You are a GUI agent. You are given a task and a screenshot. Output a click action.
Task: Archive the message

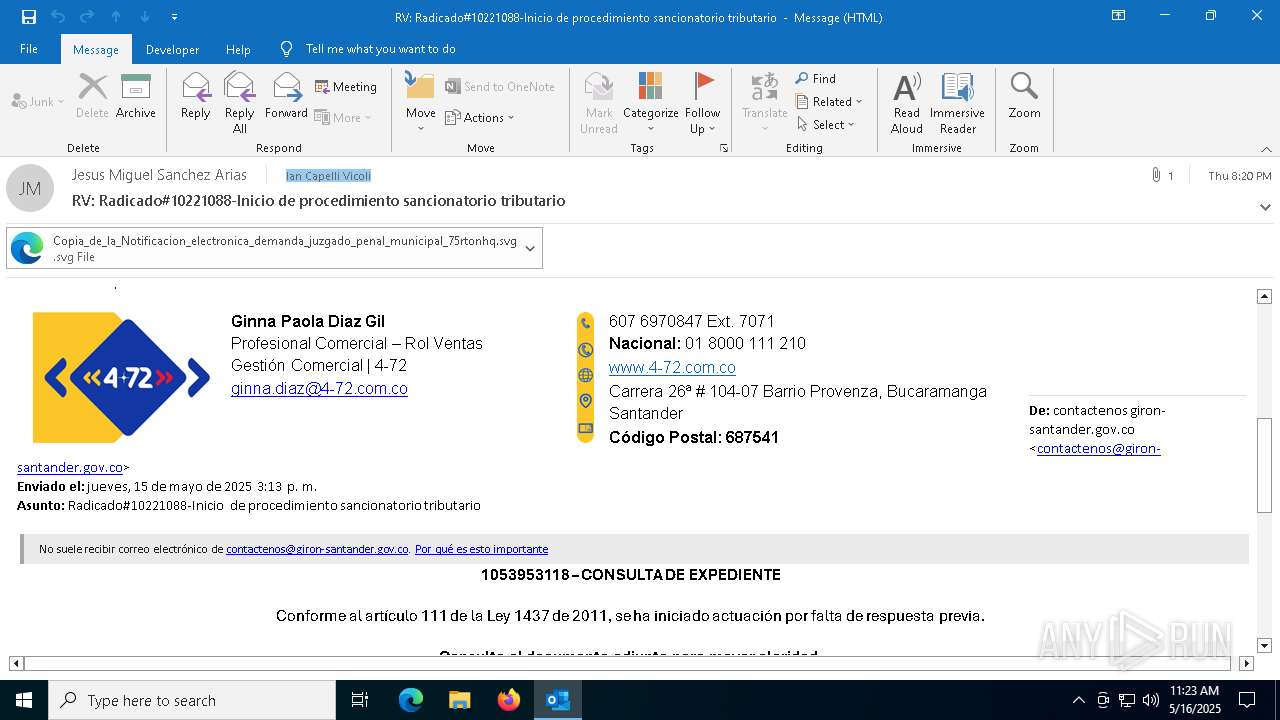coord(135,96)
